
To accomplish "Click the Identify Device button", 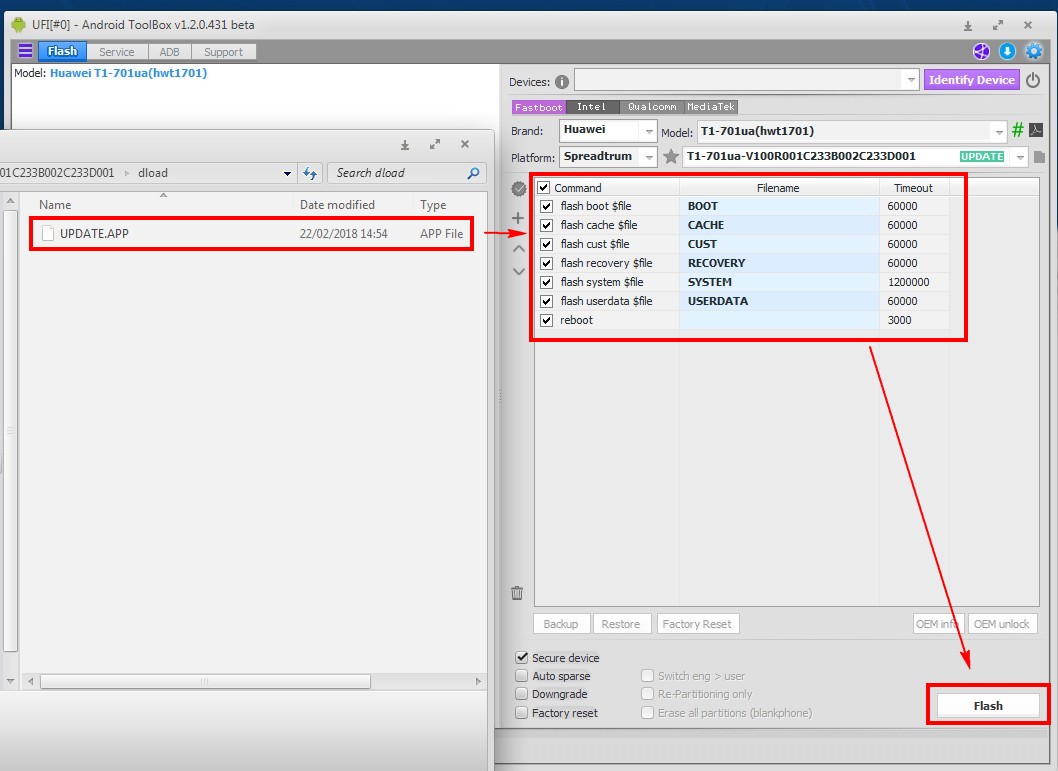I will pyautogui.click(x=971, y=80).
